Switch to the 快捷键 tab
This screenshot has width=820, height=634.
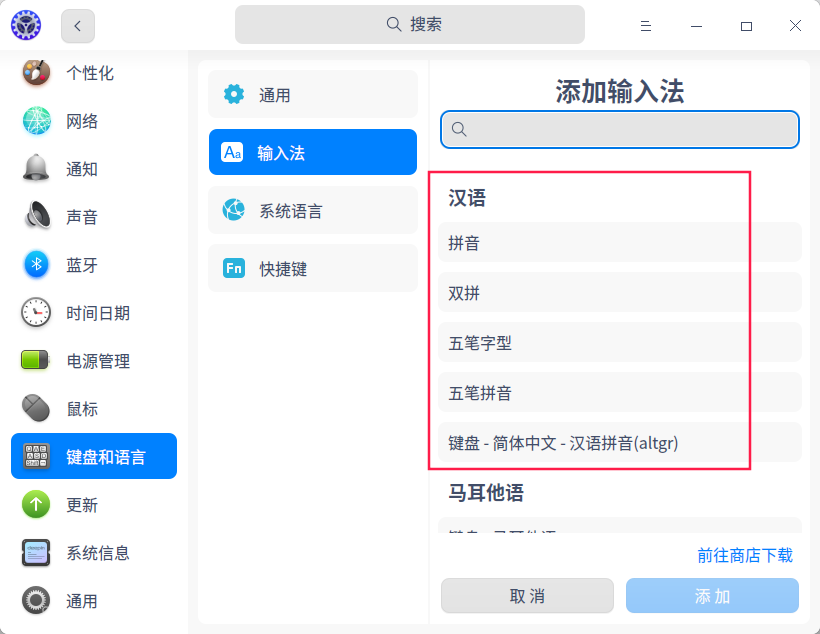[312, 268]
